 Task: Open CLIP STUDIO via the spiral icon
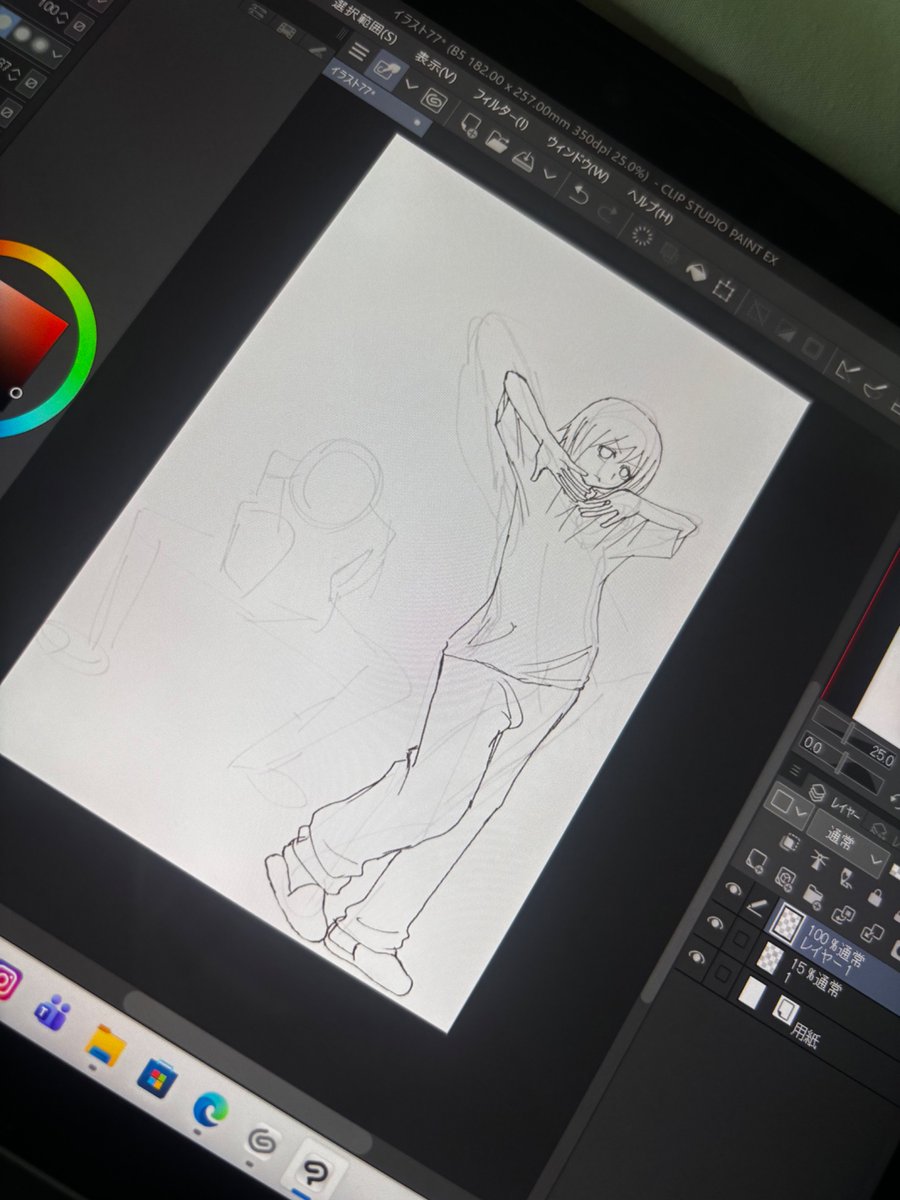click(433, 100)
